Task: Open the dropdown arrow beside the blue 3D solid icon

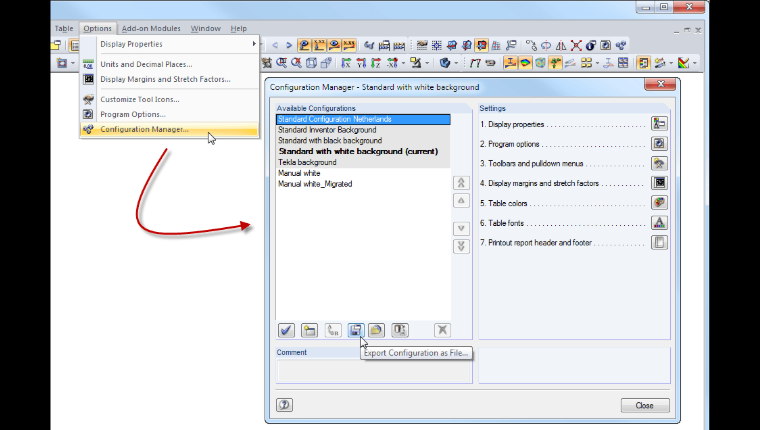Action: 456,63
